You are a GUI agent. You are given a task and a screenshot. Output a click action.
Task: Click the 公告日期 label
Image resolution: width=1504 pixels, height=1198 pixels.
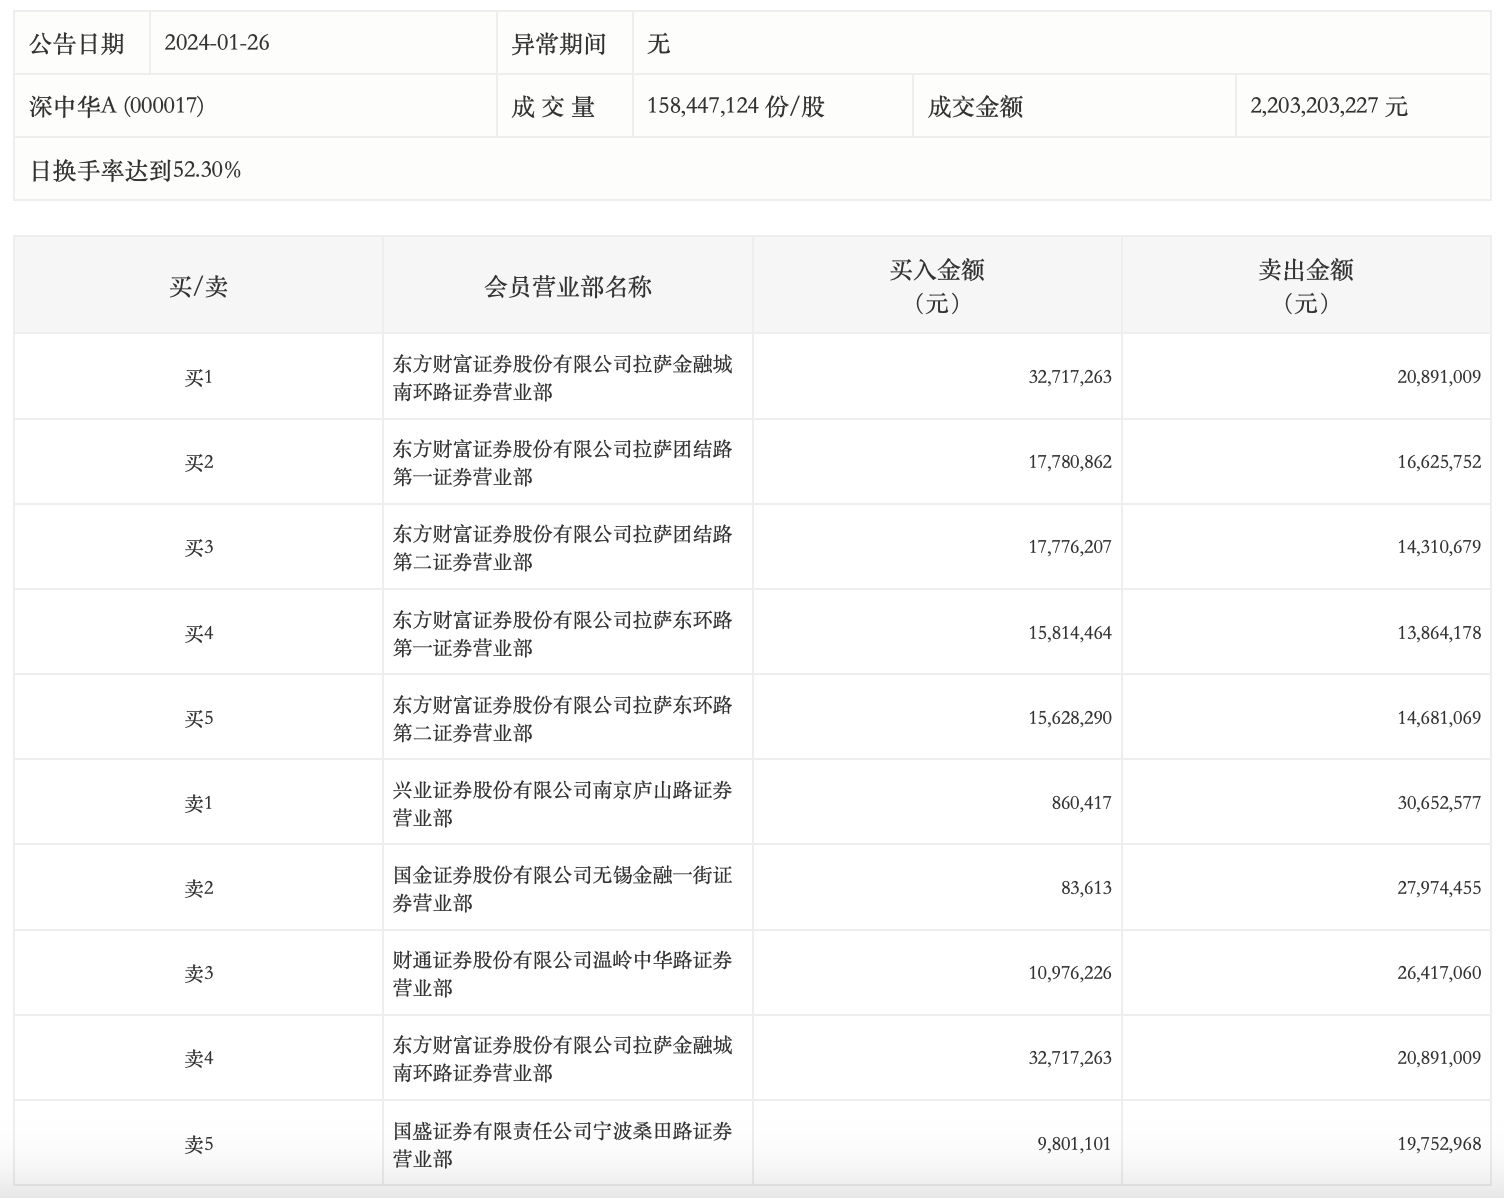pyautogui.click(x=77, y=44)
